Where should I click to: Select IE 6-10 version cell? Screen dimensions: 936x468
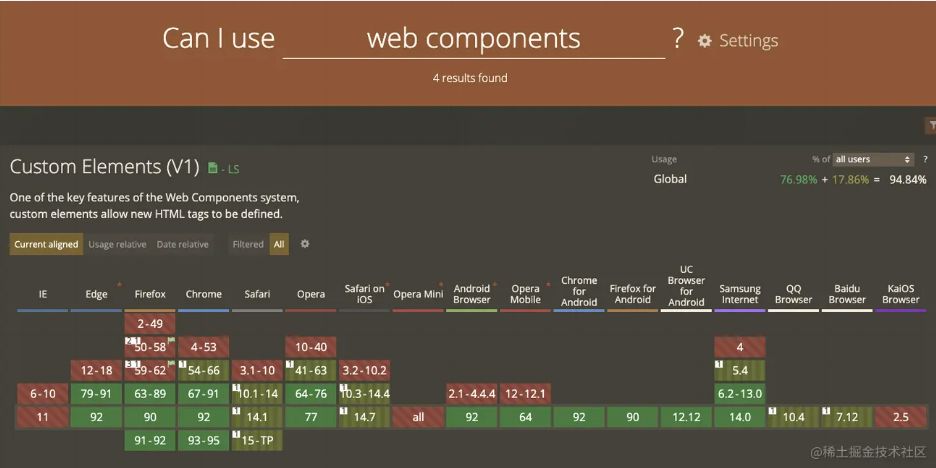[42, 394]
